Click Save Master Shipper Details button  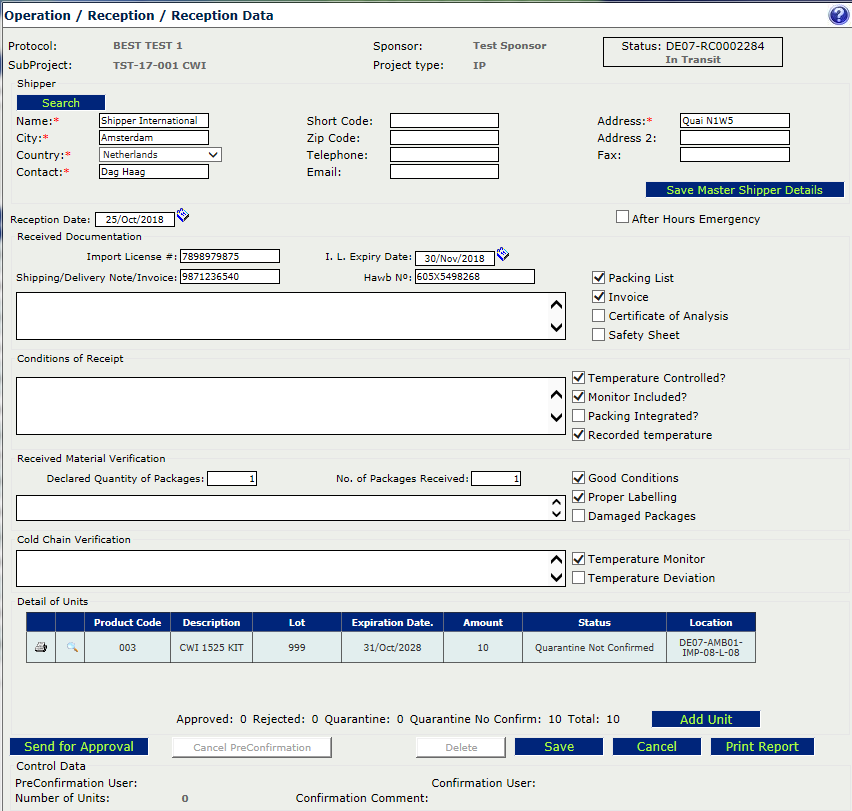(x=744, y=190)
